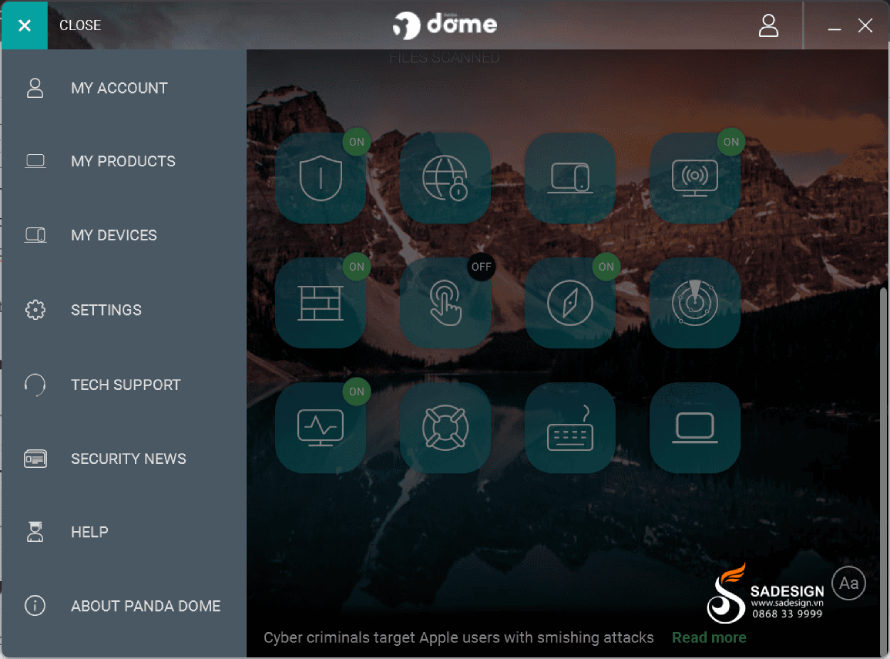
Task: Open the VPN globe-with-lock tile
Action: click(445, 178)
